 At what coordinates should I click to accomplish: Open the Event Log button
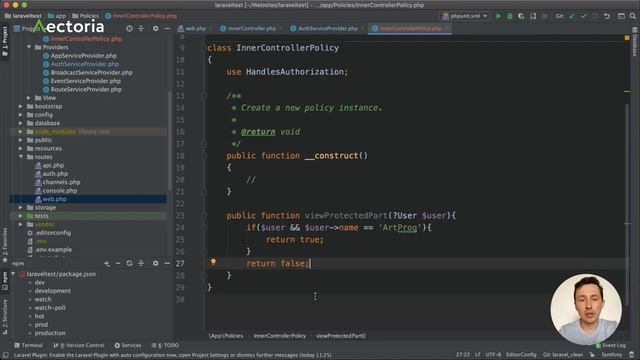(x=610, y=345)
